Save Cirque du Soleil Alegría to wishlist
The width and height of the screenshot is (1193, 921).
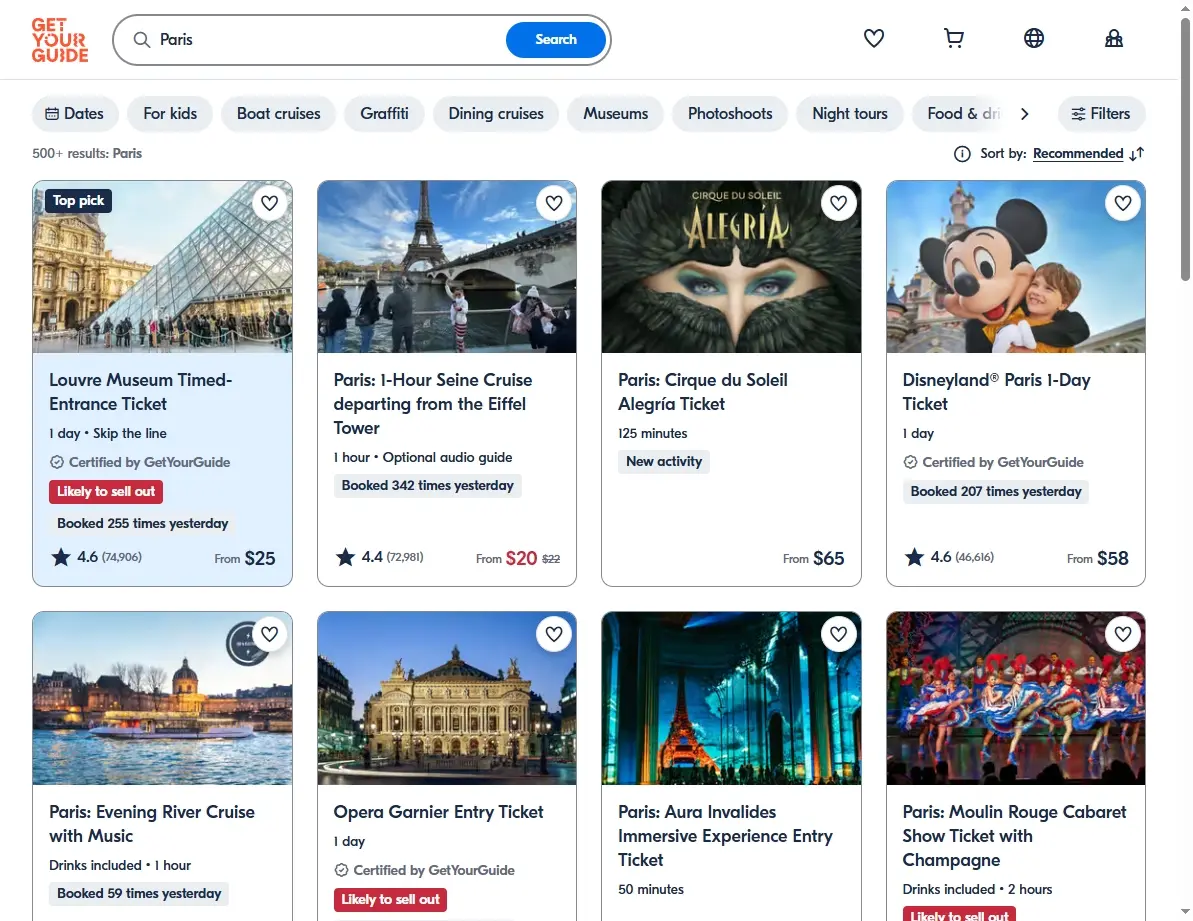838,203
